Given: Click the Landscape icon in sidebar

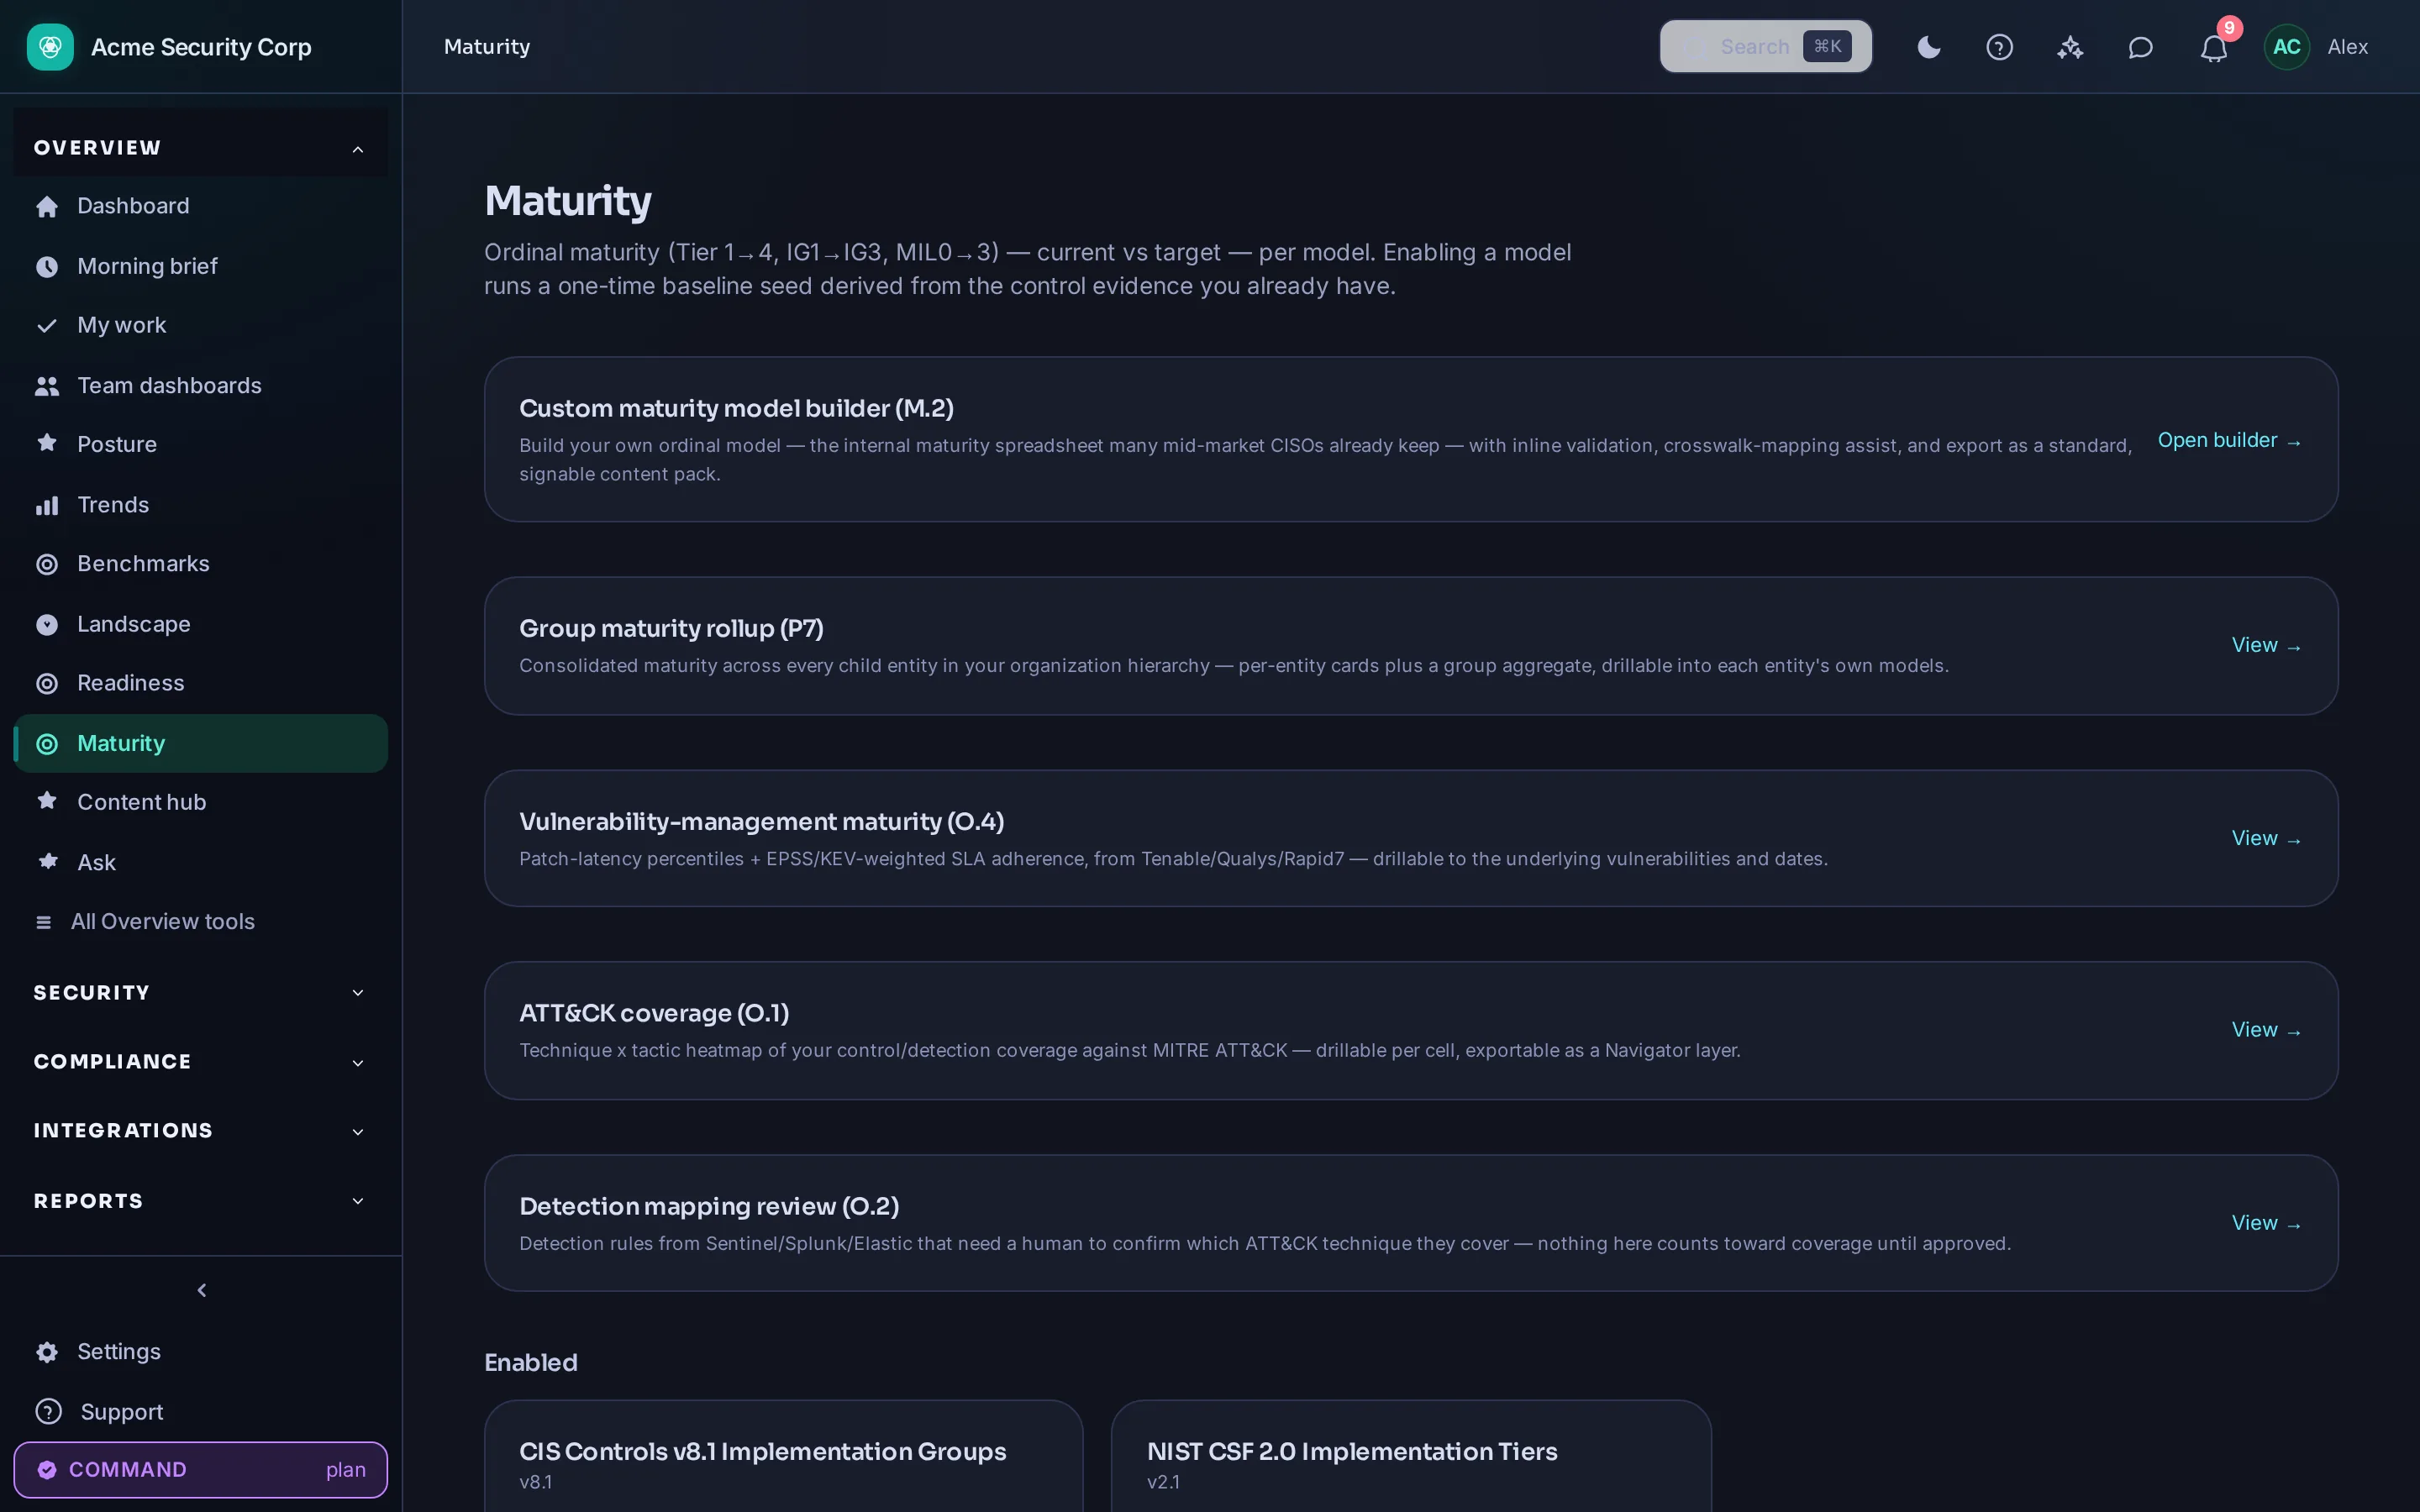Looking at the screenshot, I should tap(47, 624).
